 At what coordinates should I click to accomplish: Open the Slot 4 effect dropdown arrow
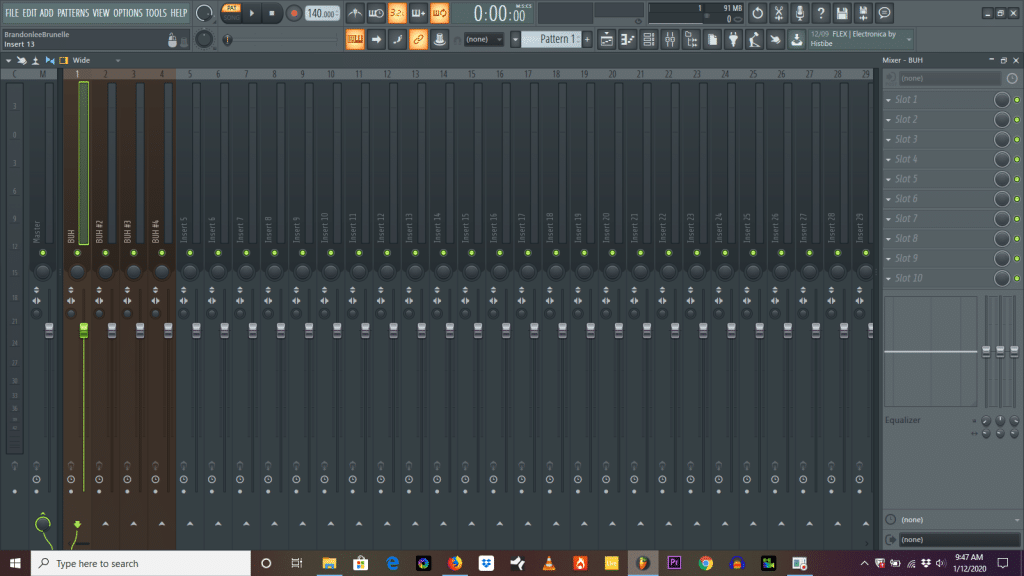(x=888, y=159)
